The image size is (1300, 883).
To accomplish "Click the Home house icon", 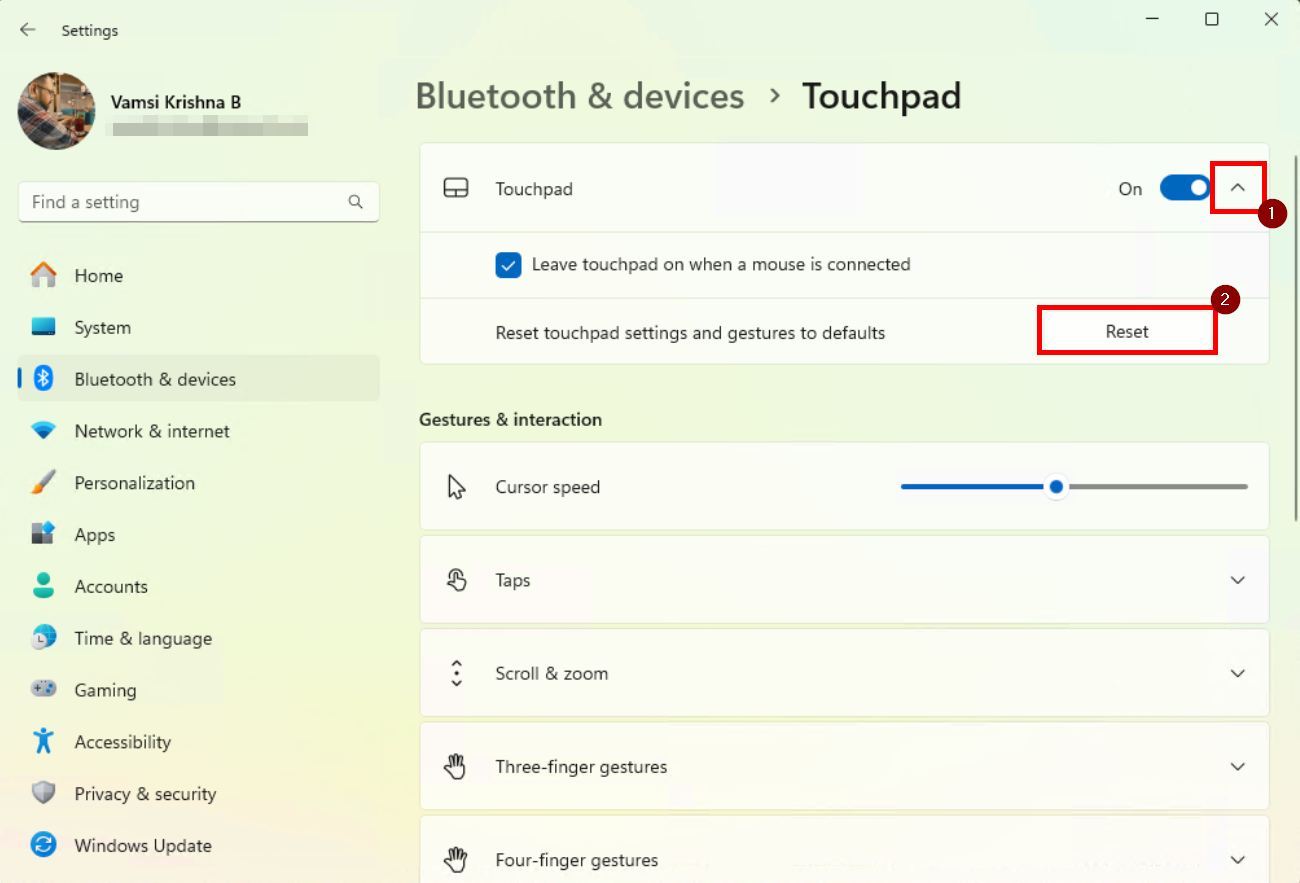I will point(43,275).
